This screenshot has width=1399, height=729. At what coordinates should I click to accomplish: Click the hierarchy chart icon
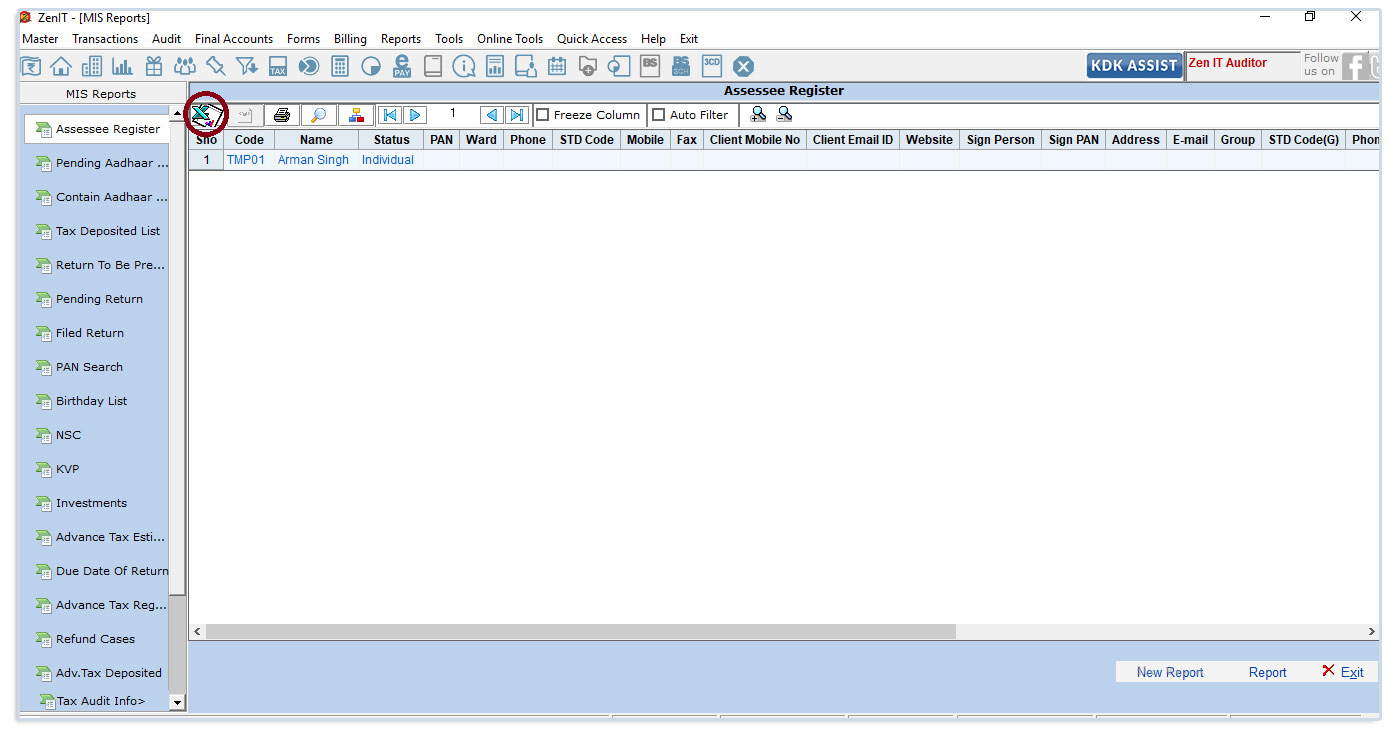tap(356, 115)
